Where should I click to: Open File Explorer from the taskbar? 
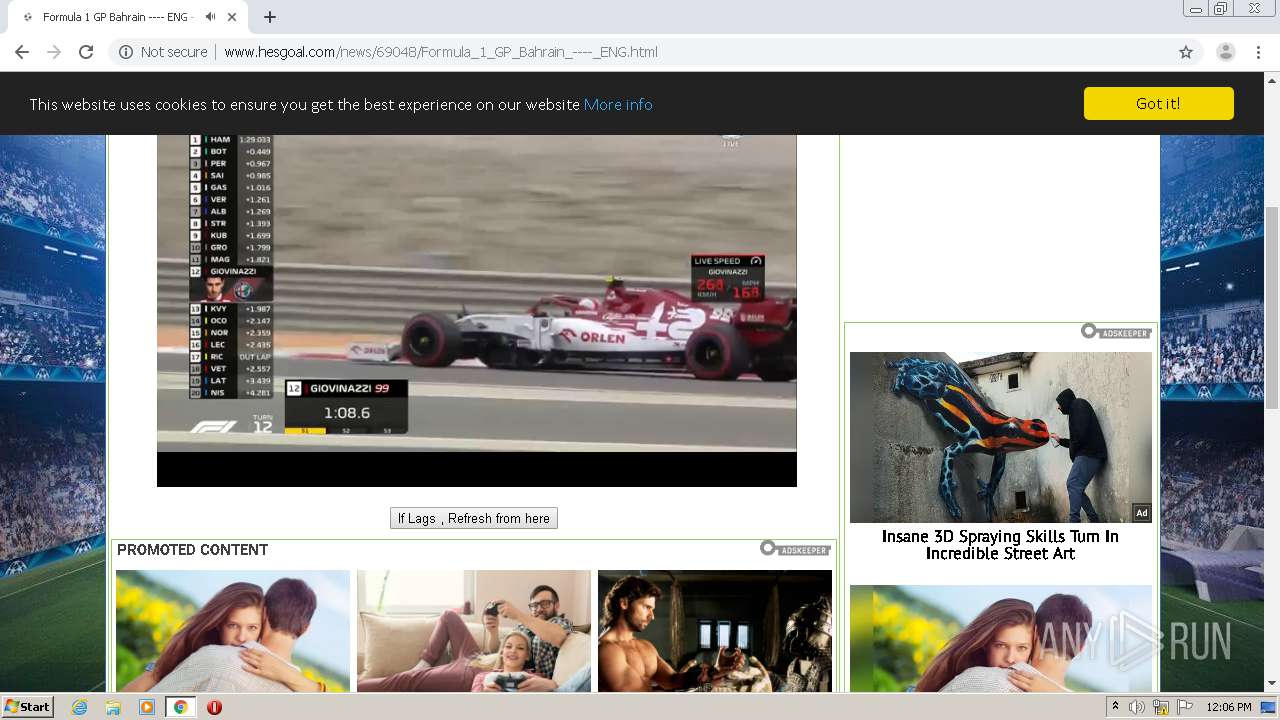(113, 707)
